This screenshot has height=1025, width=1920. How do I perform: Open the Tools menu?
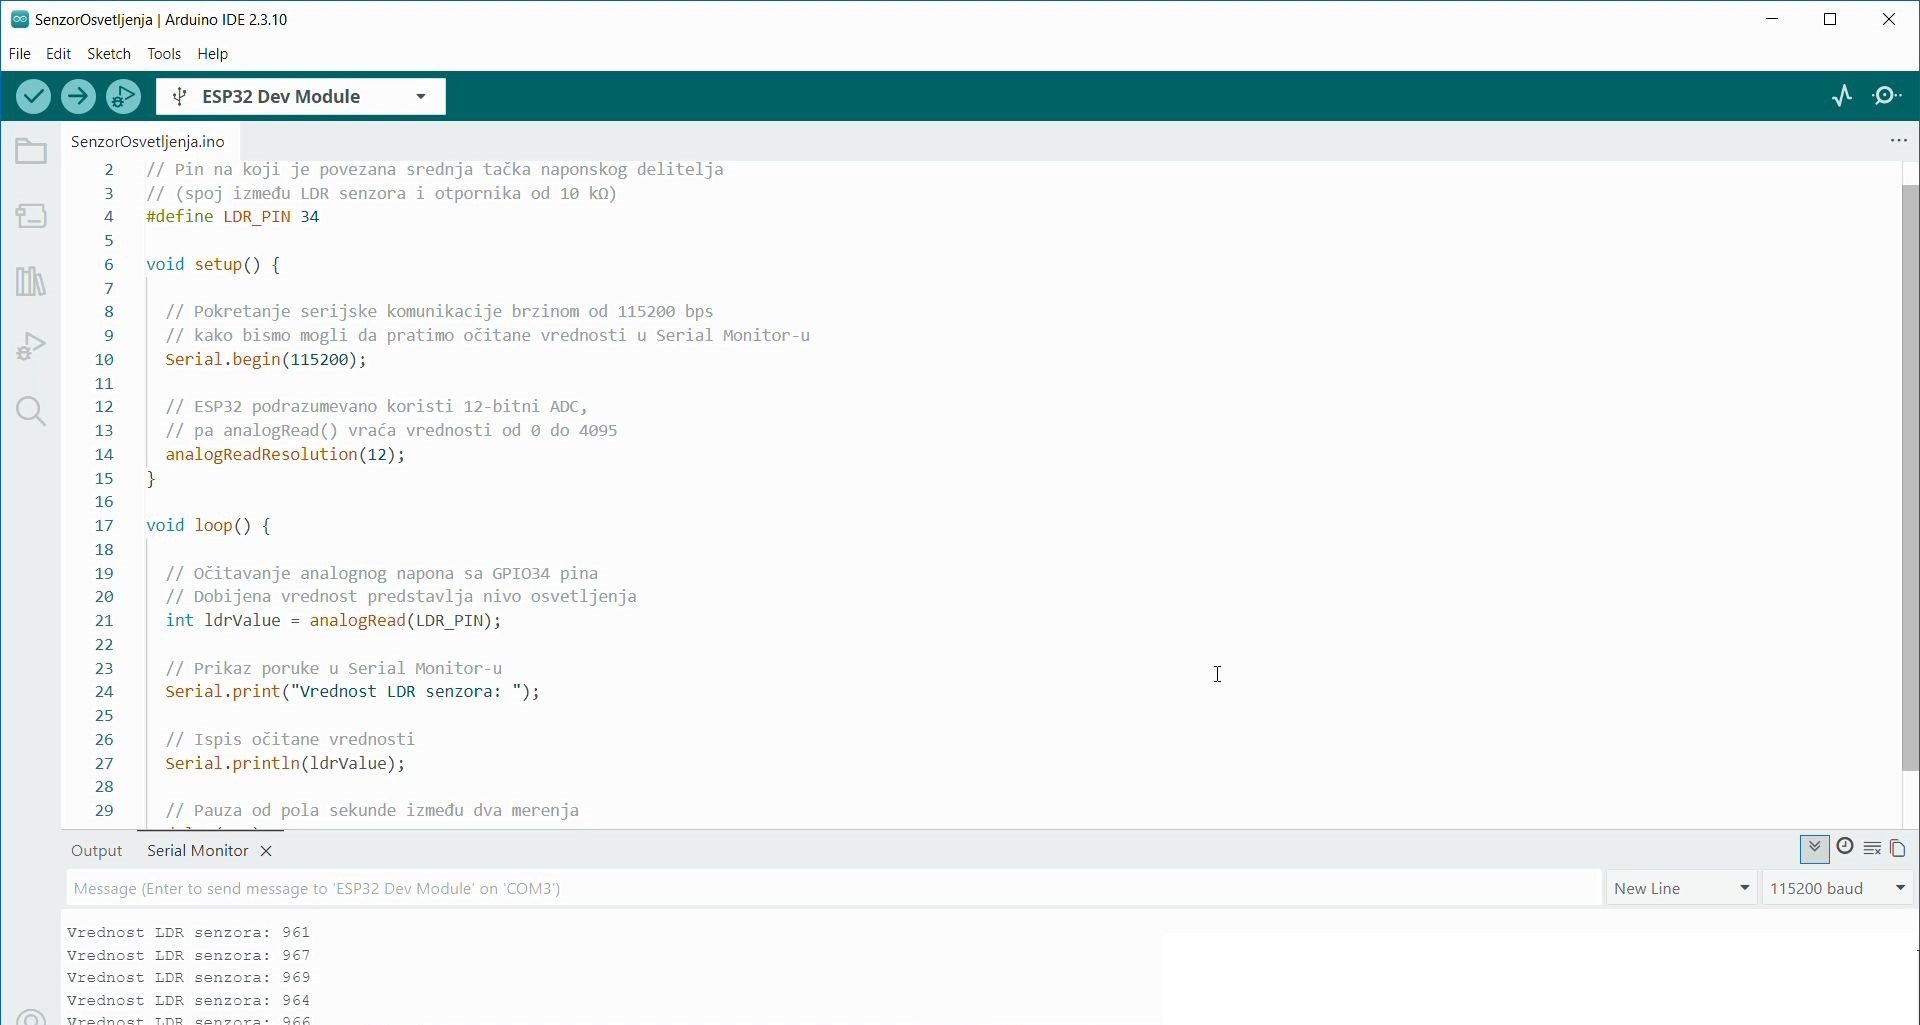[165, 54]
